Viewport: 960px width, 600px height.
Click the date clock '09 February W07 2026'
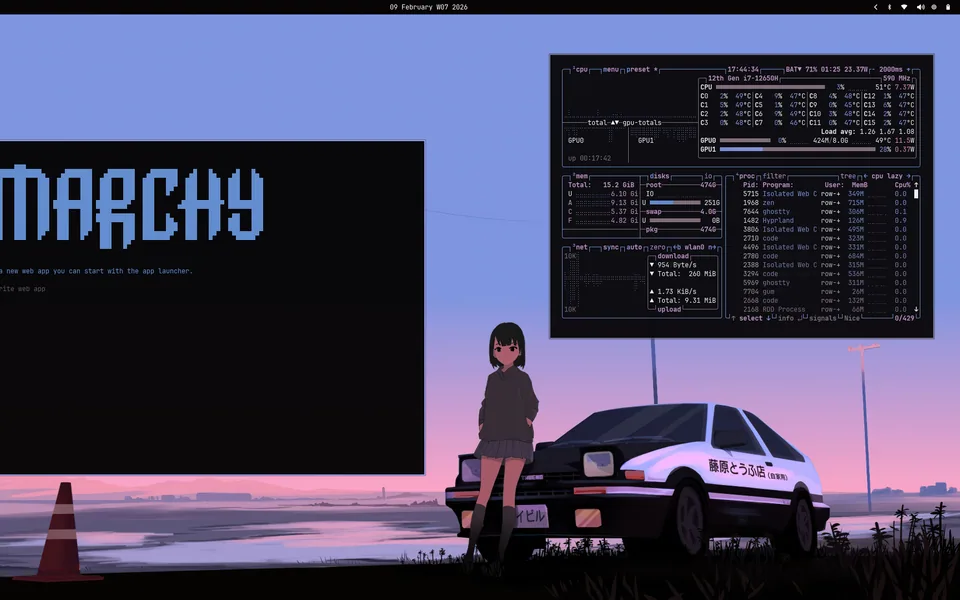429,7
